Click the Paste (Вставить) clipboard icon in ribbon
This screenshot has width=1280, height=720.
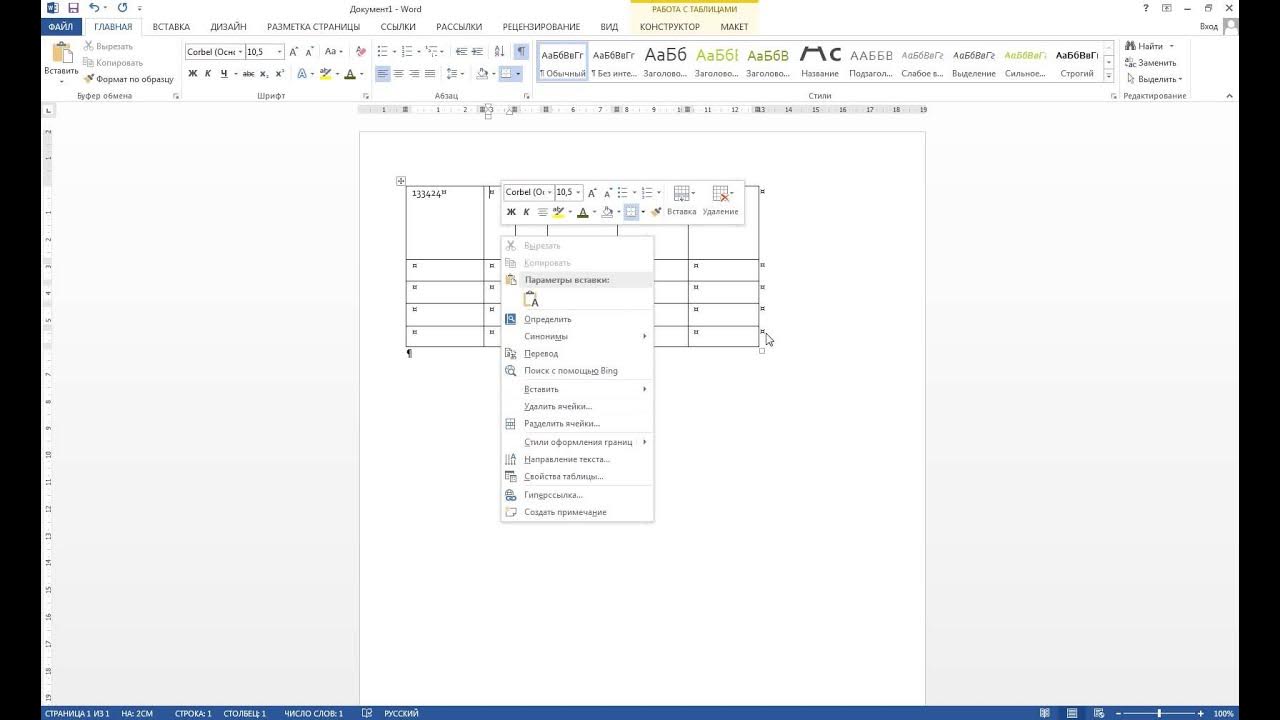click(x=61, y=53)
